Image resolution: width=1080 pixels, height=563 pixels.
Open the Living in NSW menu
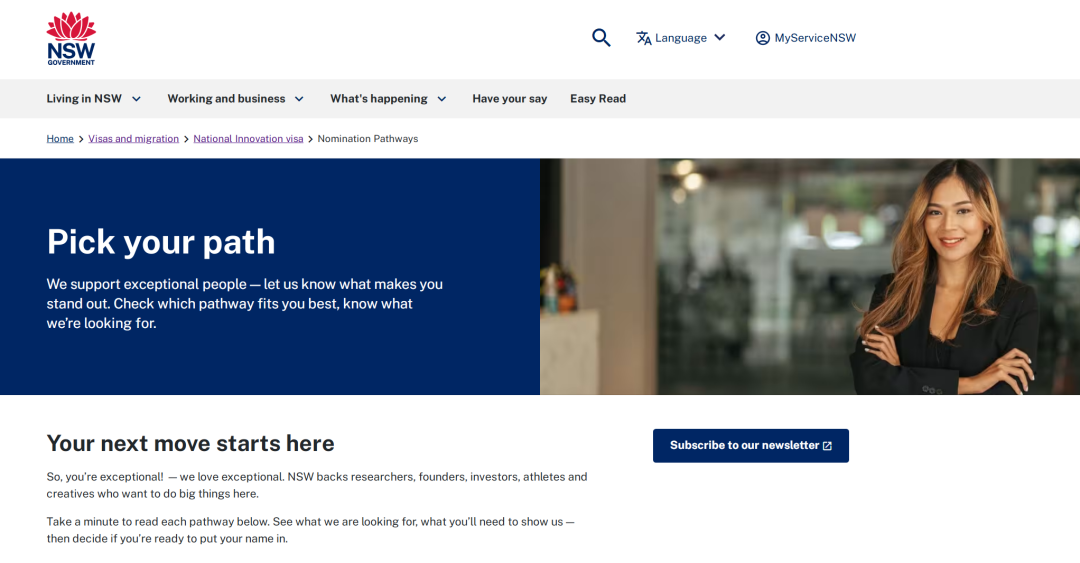(x=84, y=99)
